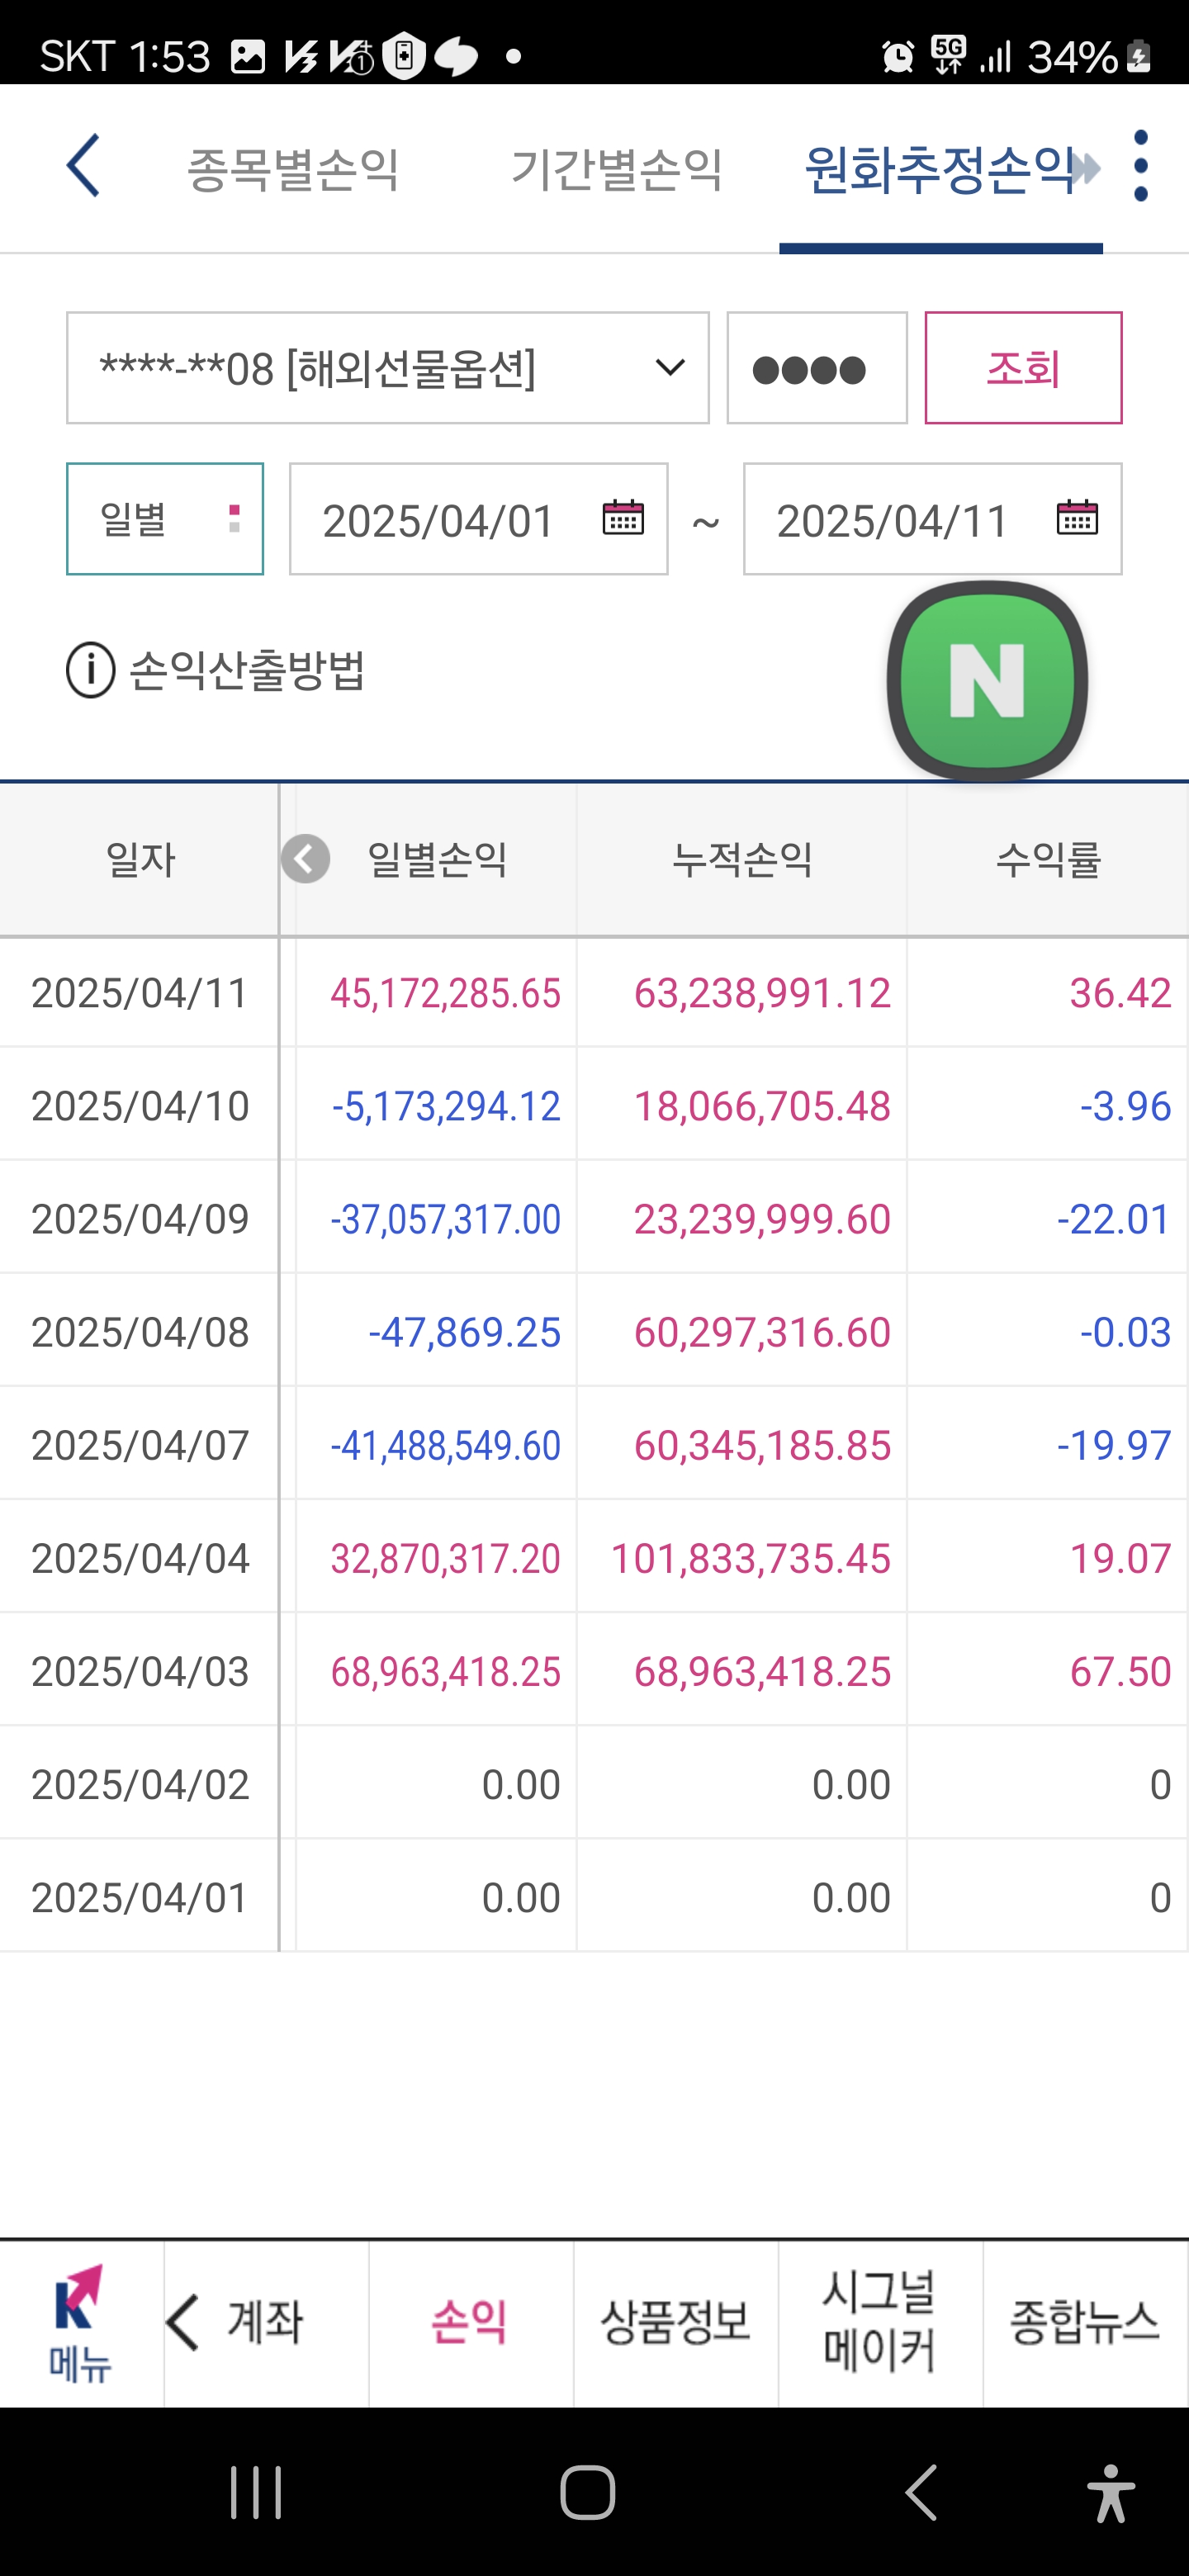Tap the 수익률 column header
The height and width of the screenshot is (2576, 1189).
click(x=1048, y=860)
